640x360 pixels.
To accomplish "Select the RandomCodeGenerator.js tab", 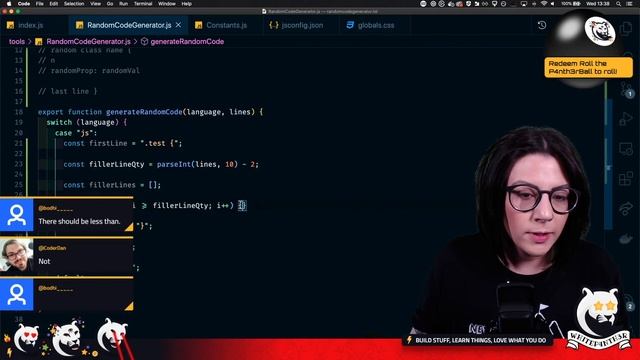I will click(129, 25).
